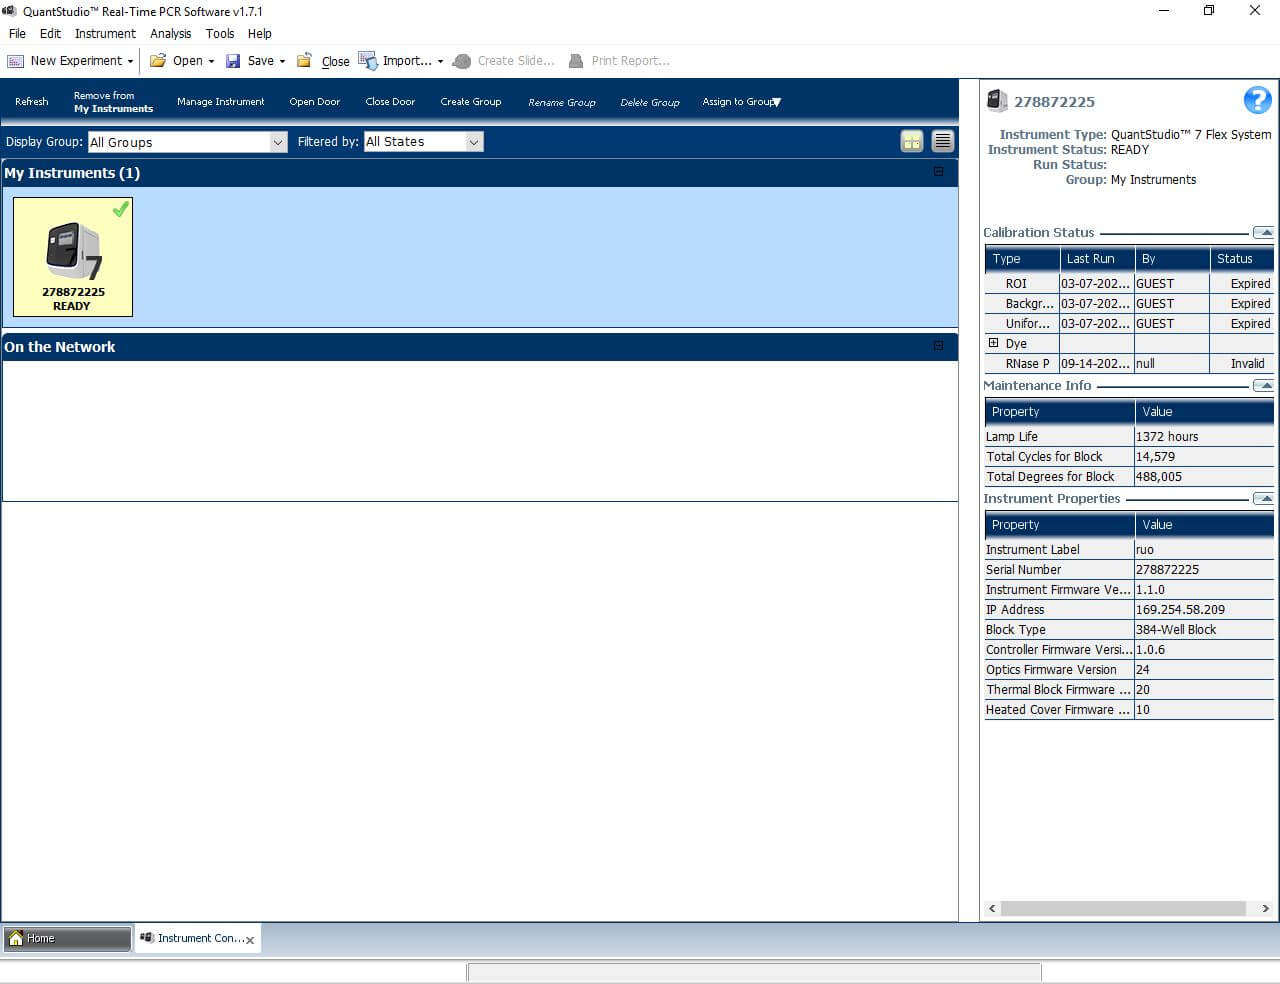Collapse the On the Network section
This screenshot has height=984, width=1280.
tap(938, 346)
